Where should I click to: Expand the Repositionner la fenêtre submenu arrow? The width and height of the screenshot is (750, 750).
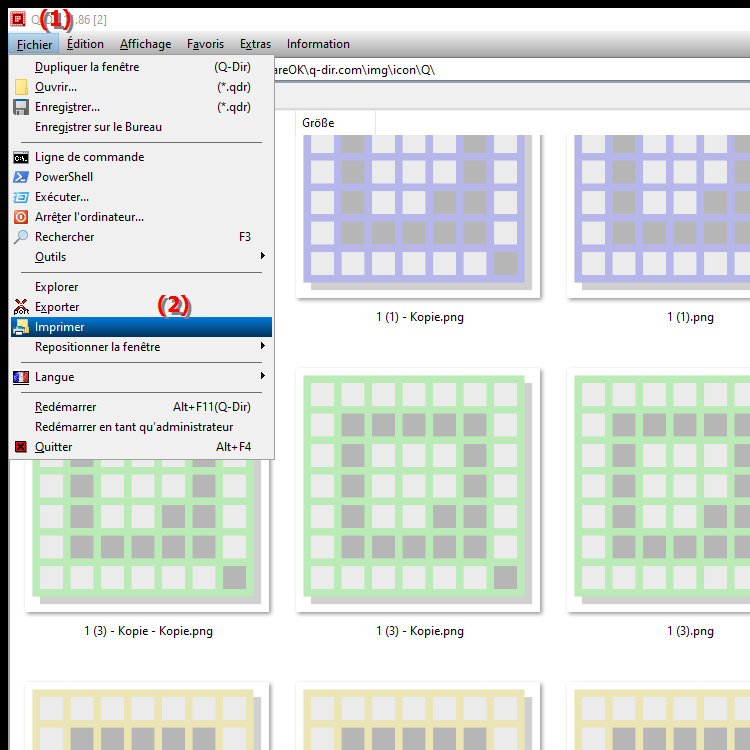pyautogui.click(x=263, y=346)
